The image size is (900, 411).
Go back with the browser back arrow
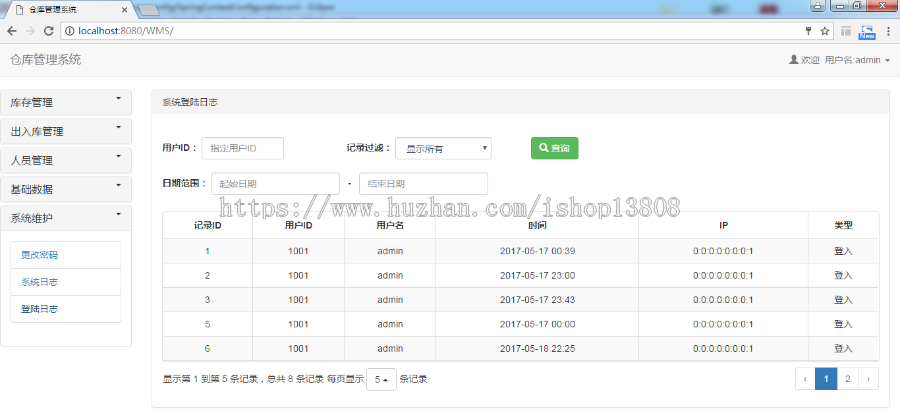[11, 31]
